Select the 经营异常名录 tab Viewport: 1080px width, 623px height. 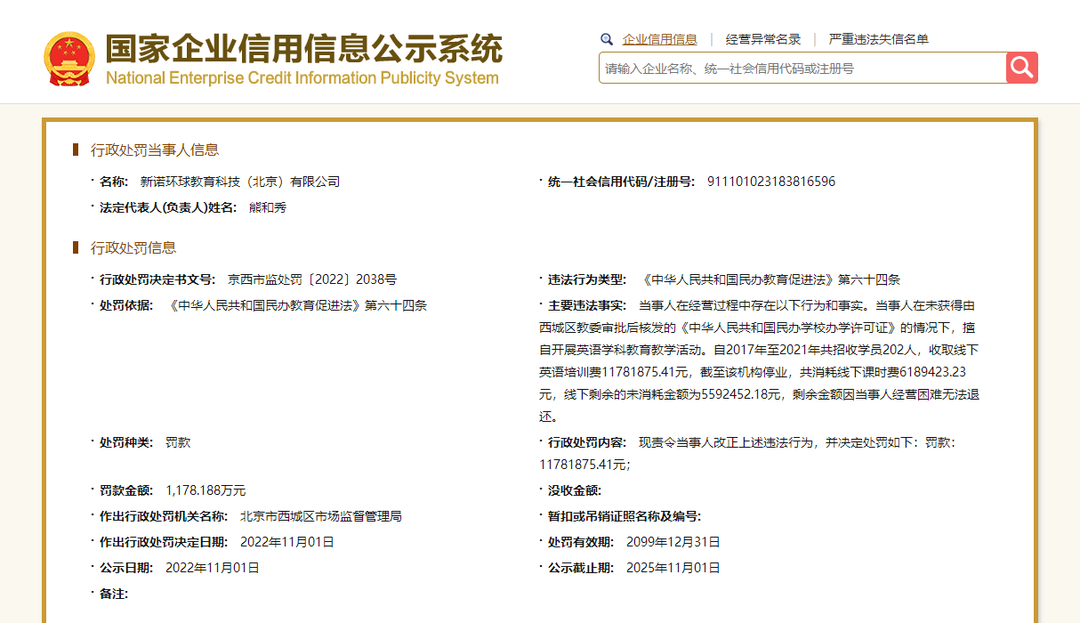click(762, 39)
